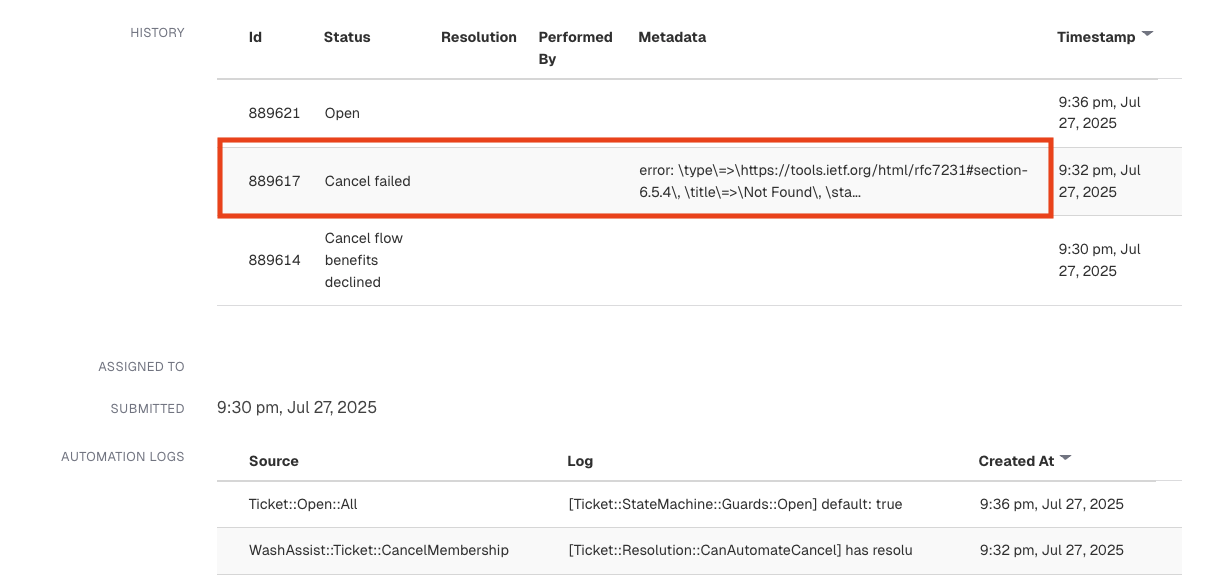
Task: Click the CanAutomateCancel log message
Action: [x=740, y=550]
